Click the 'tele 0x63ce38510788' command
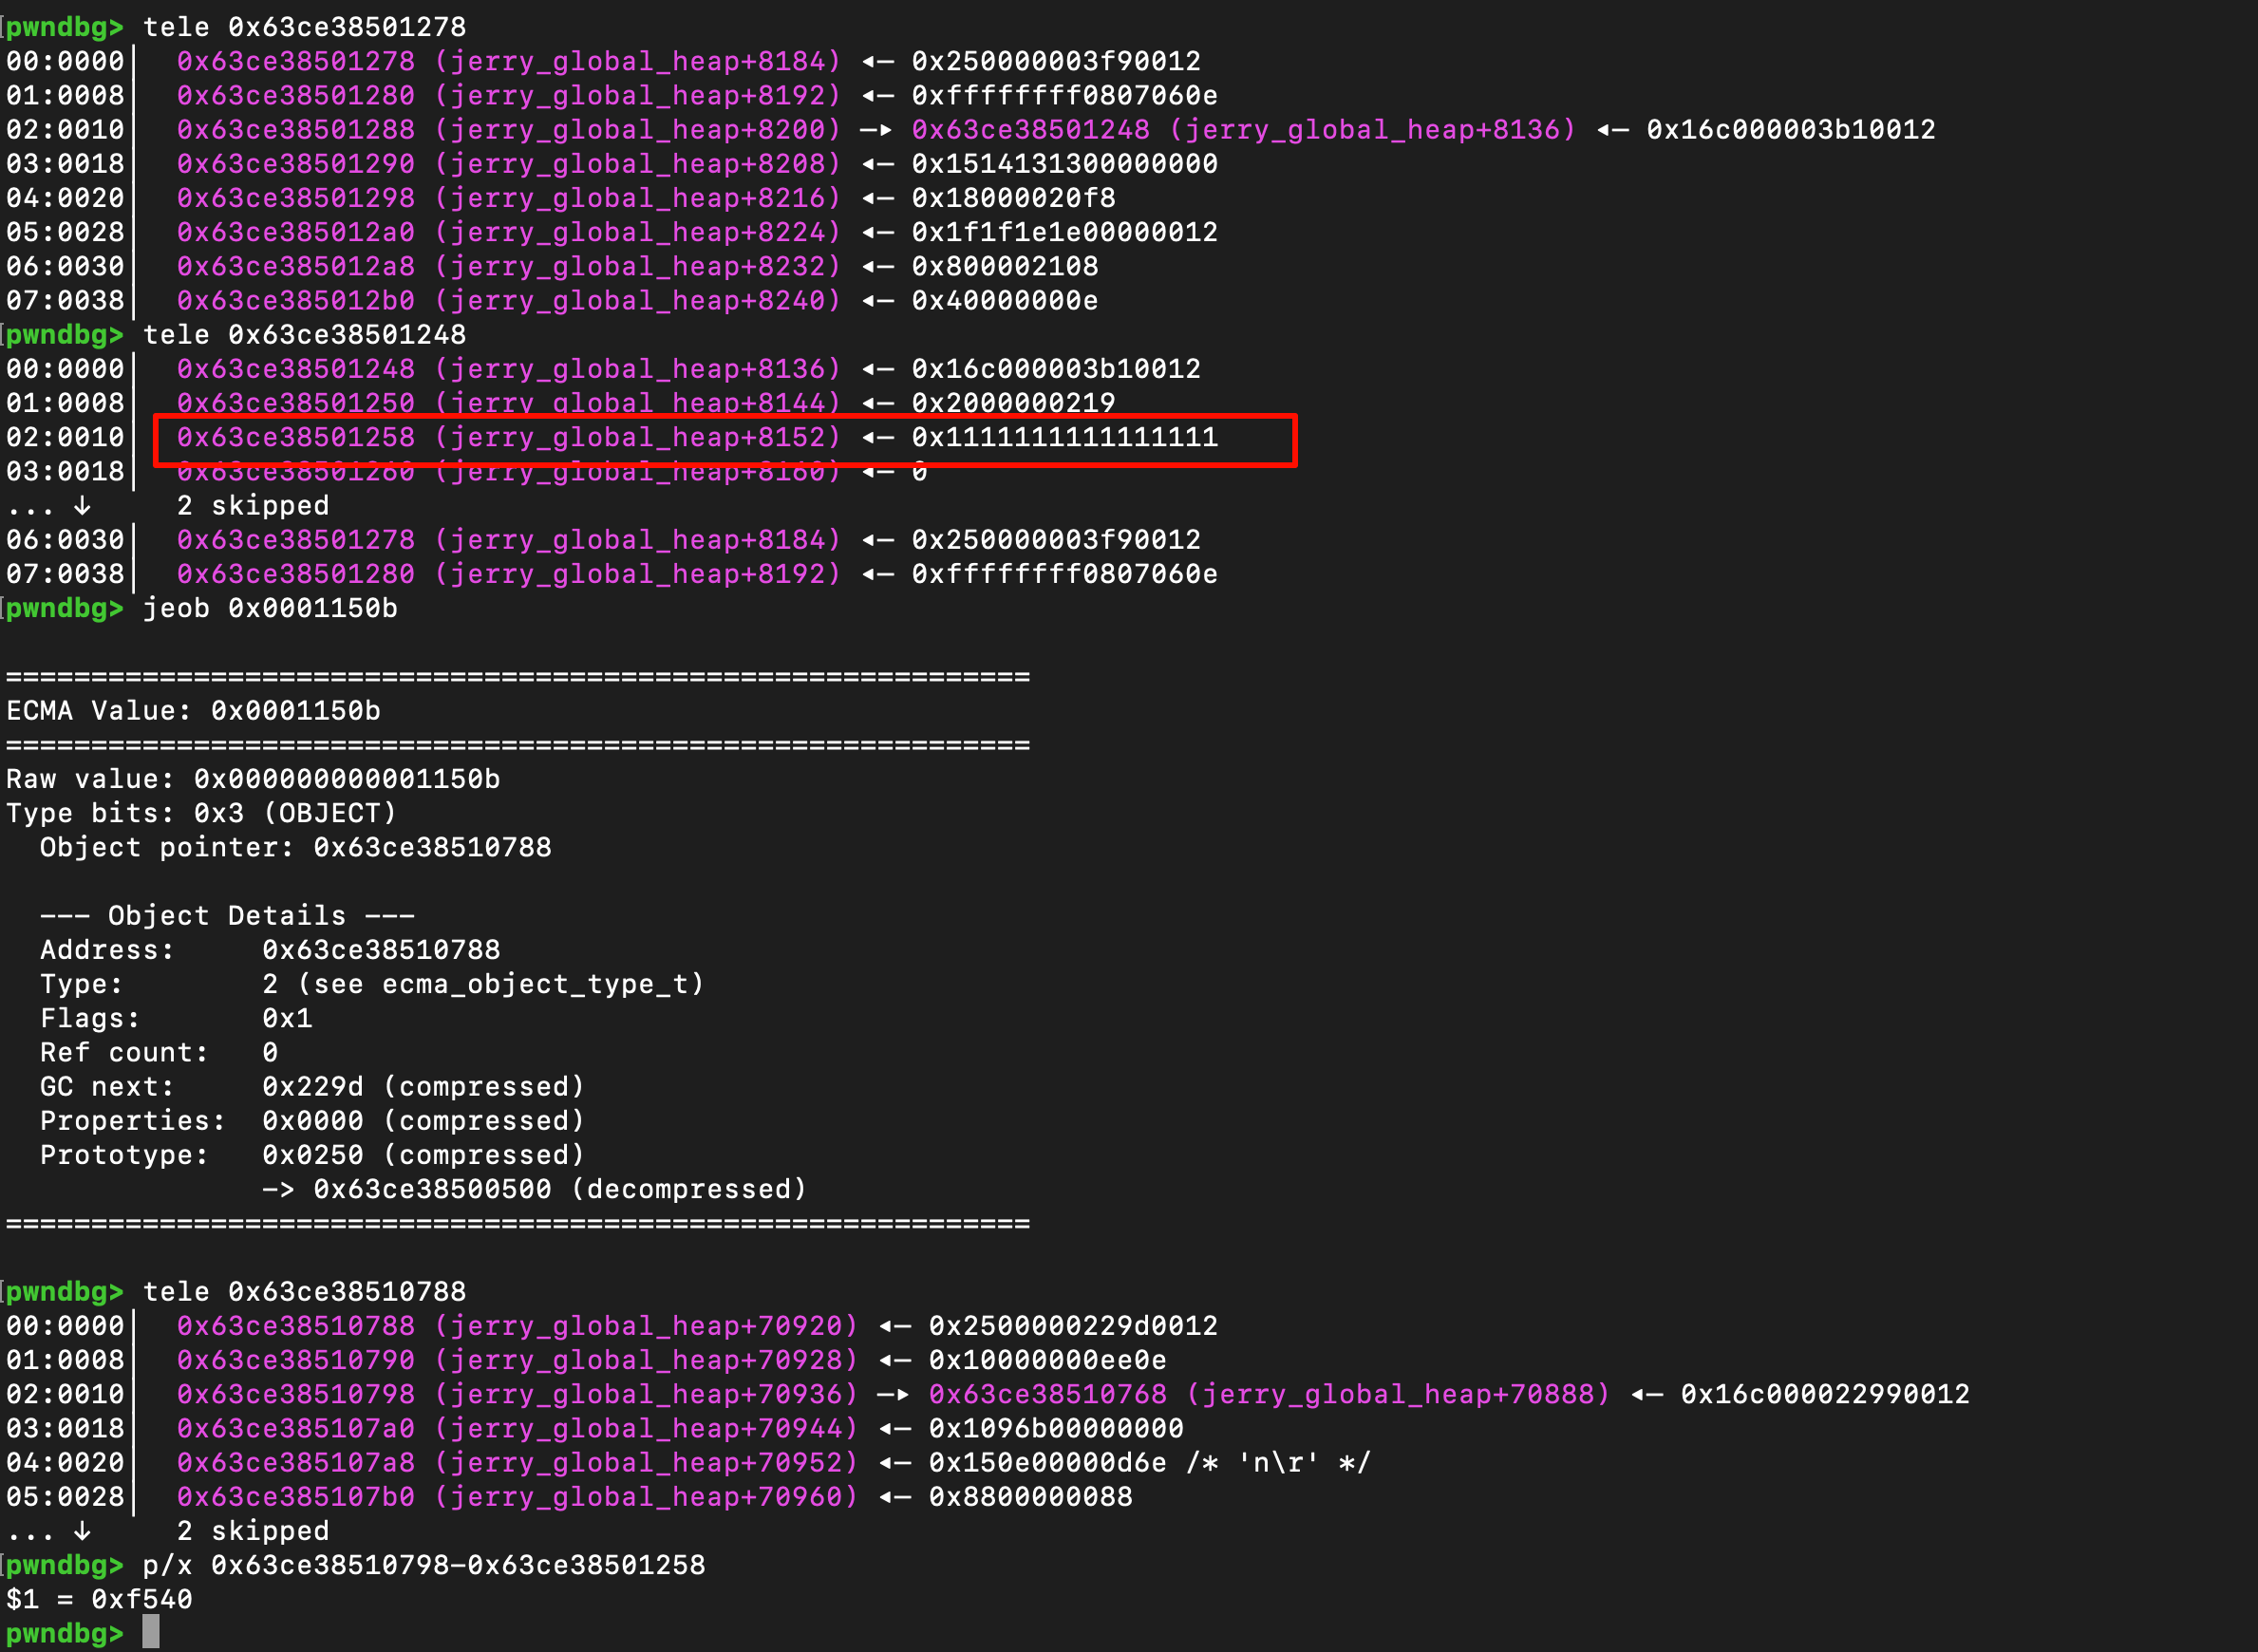Image resolution: width=2258 pixels, height=1652 pixels. click(304, 1291)
